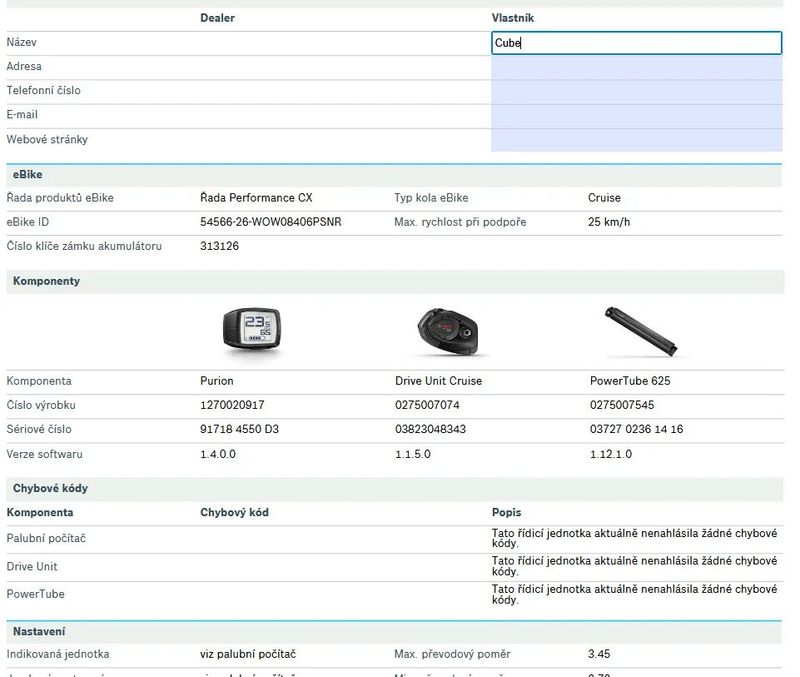The height and width of the screenshot is (677, 800).
Task: Click the PowerTube 625 battery image
Action: [x=640, y=331]
